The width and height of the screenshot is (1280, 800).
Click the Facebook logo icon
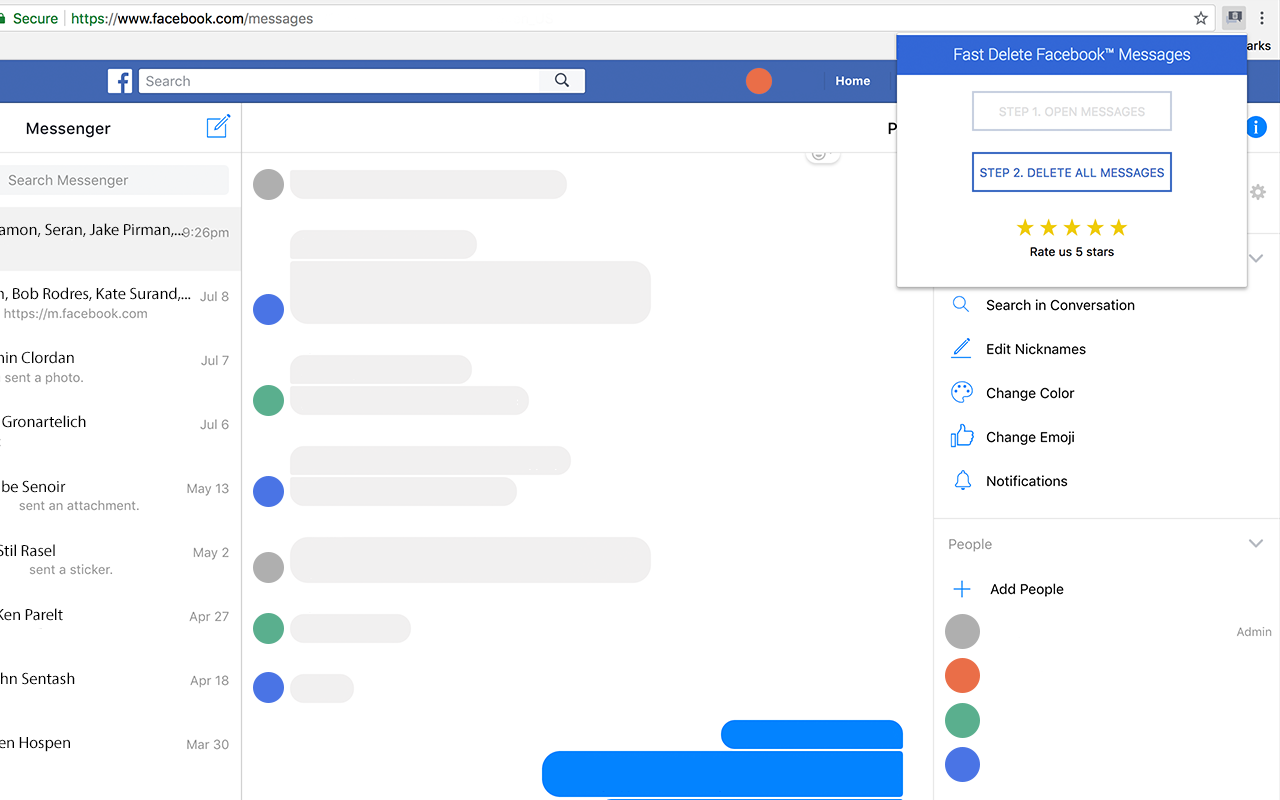[x=120, y=80]
